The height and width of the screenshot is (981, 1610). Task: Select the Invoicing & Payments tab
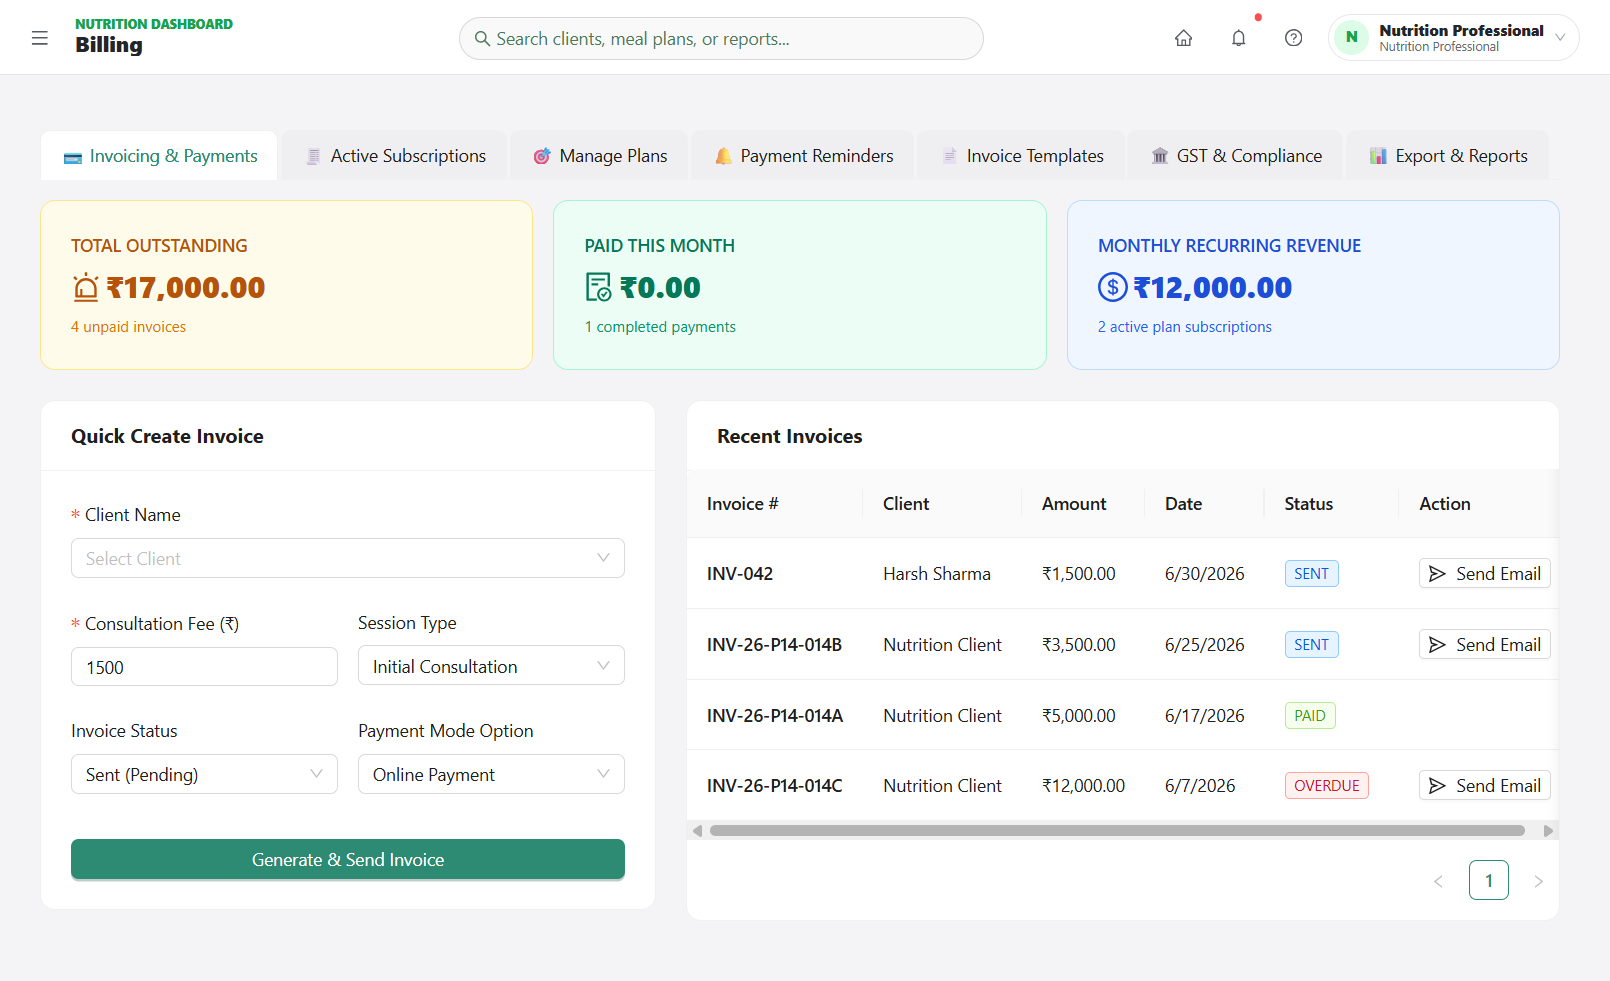coord(160,156)
